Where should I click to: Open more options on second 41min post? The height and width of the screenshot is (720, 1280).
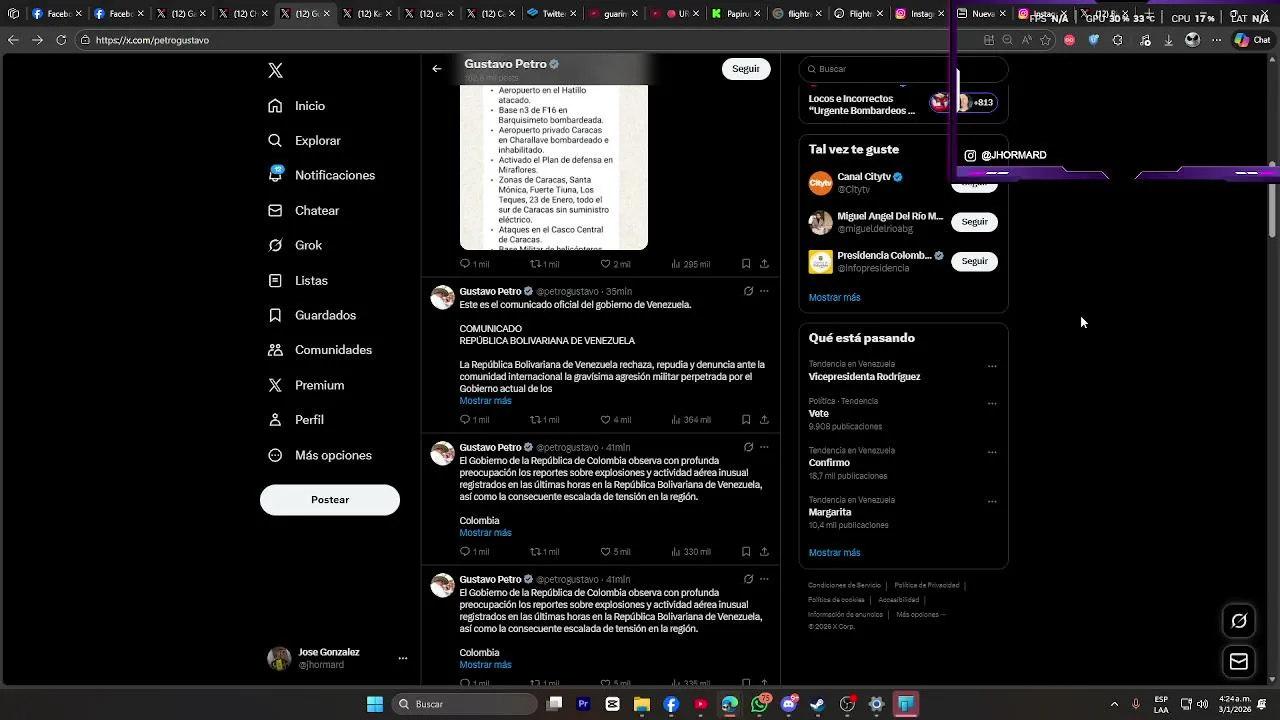click(x=764, y=579)
